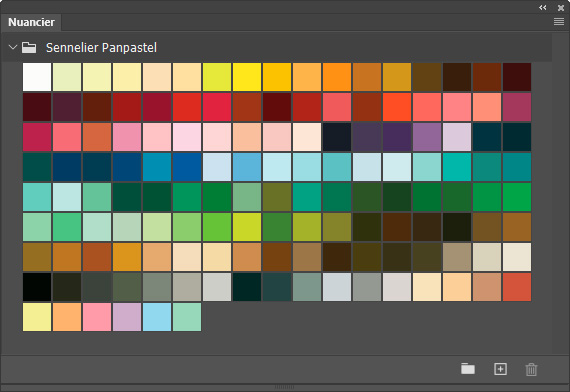Select the royal blue swatch
Screen dimensions: 570x392
tap(187, 167)
